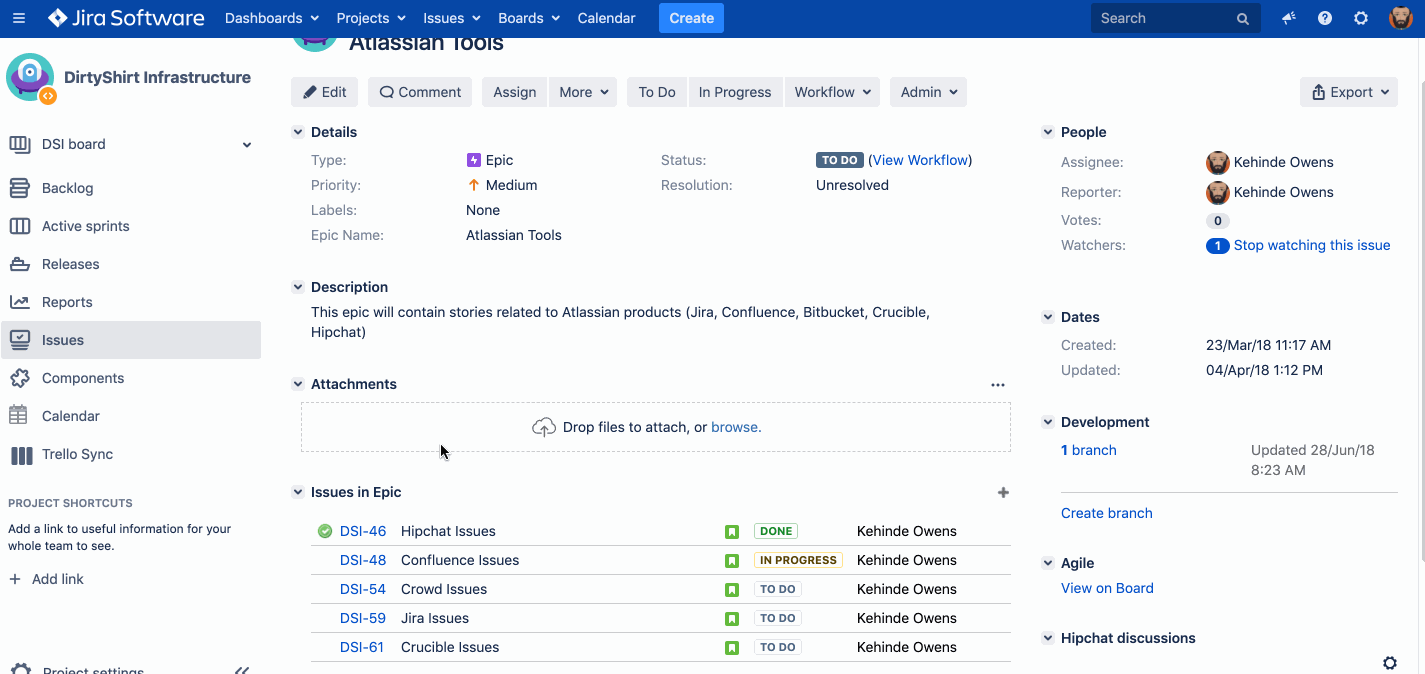Open issue DSI-48
This screenshot has width=1425, height=674.
tap(363, 560)
